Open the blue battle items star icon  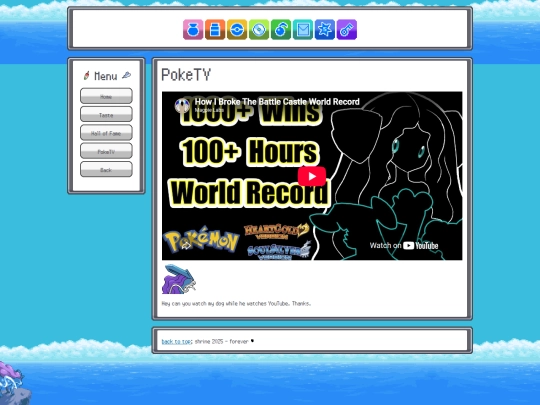point(325,30)
